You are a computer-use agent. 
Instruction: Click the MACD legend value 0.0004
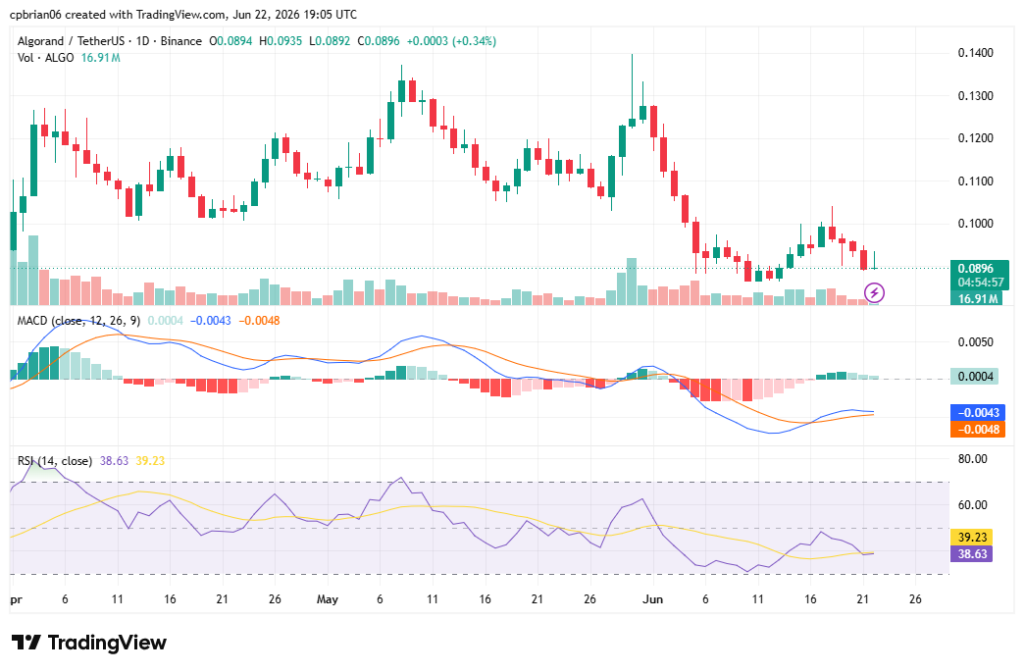165,321
